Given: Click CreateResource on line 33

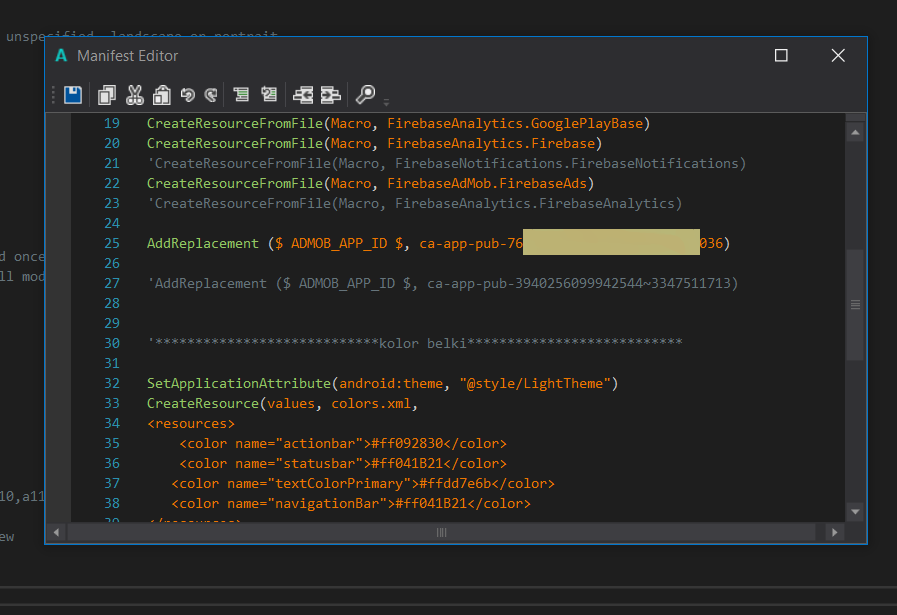Looking at the screenshot, I should pos(203,404).
